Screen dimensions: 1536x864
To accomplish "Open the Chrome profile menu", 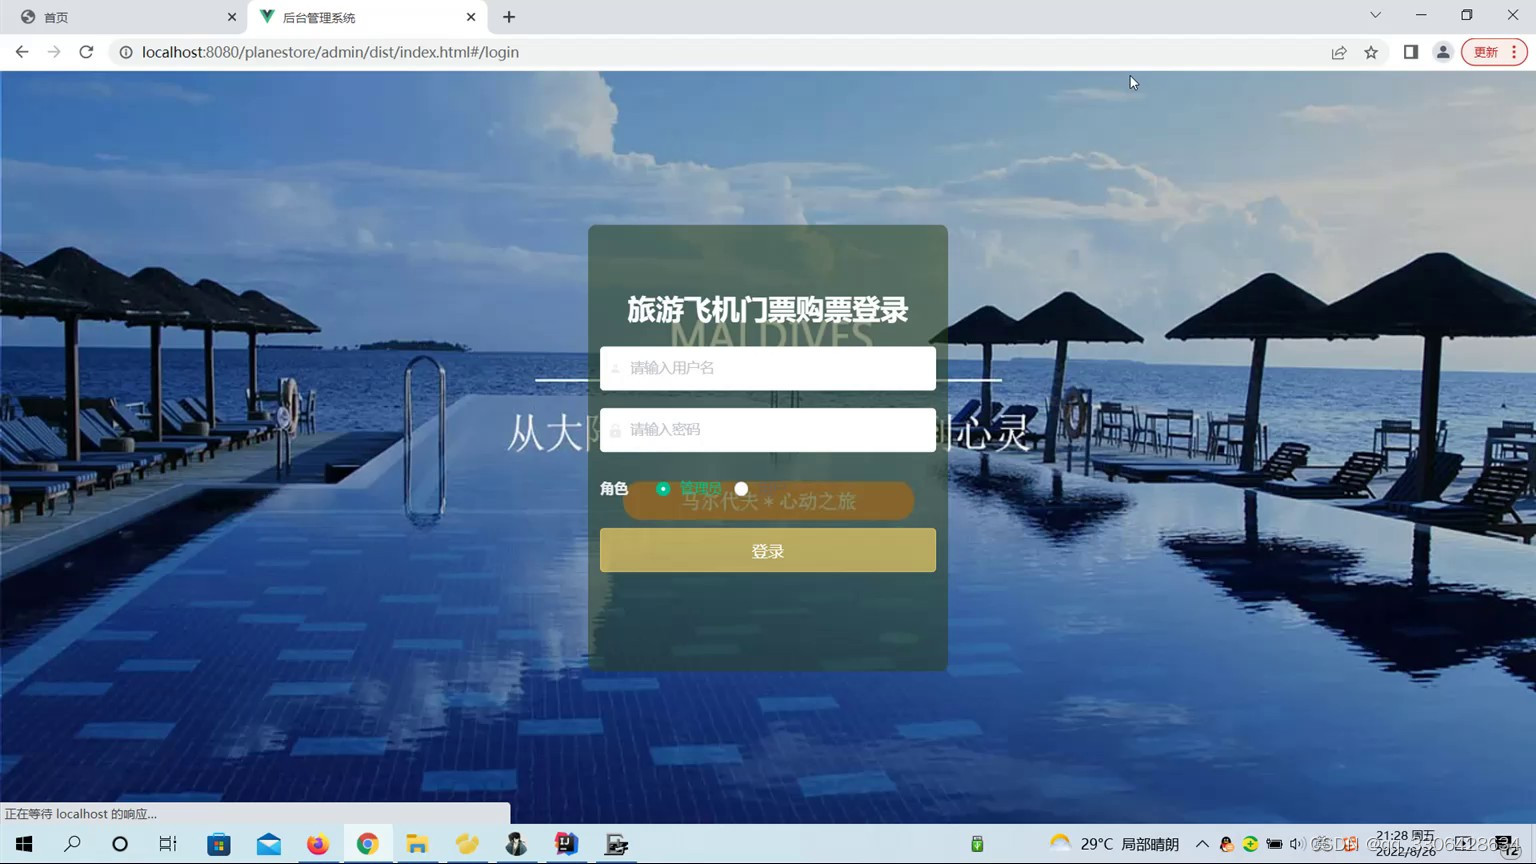I will click(x=1443, y=52).
